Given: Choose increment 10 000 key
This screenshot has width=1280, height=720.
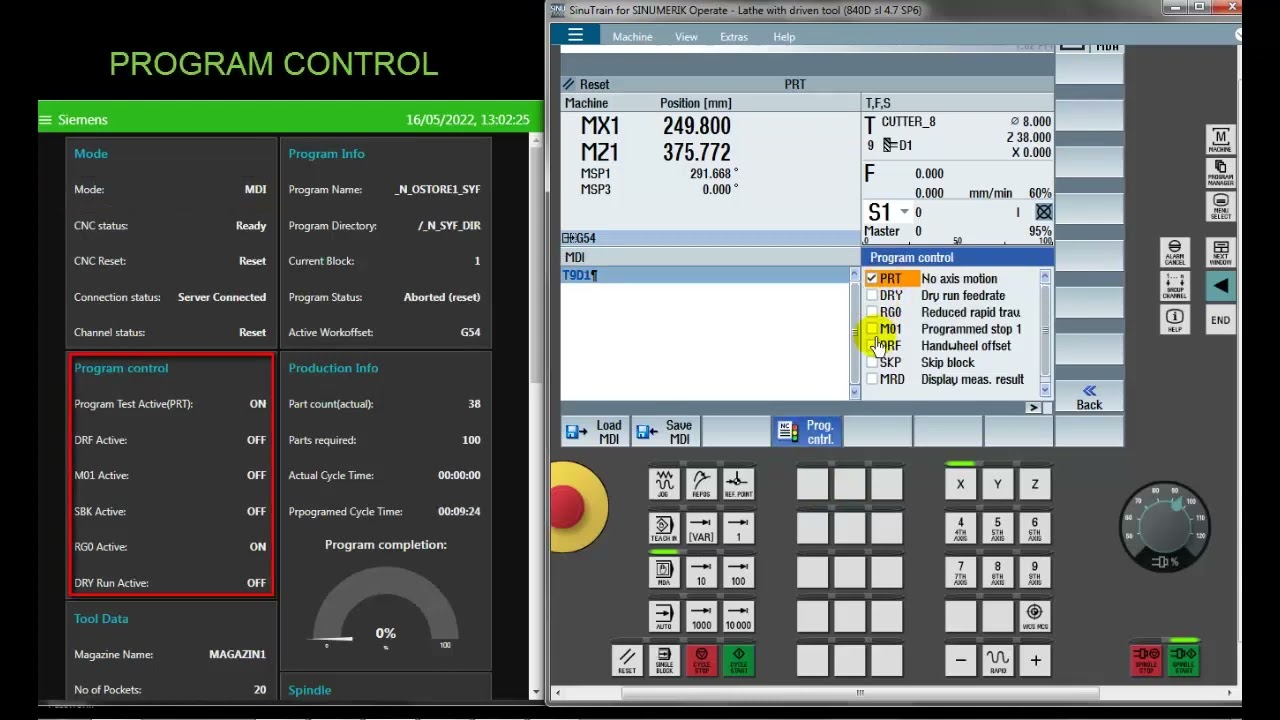Looking at the screenshot, I should pos(738,615).
